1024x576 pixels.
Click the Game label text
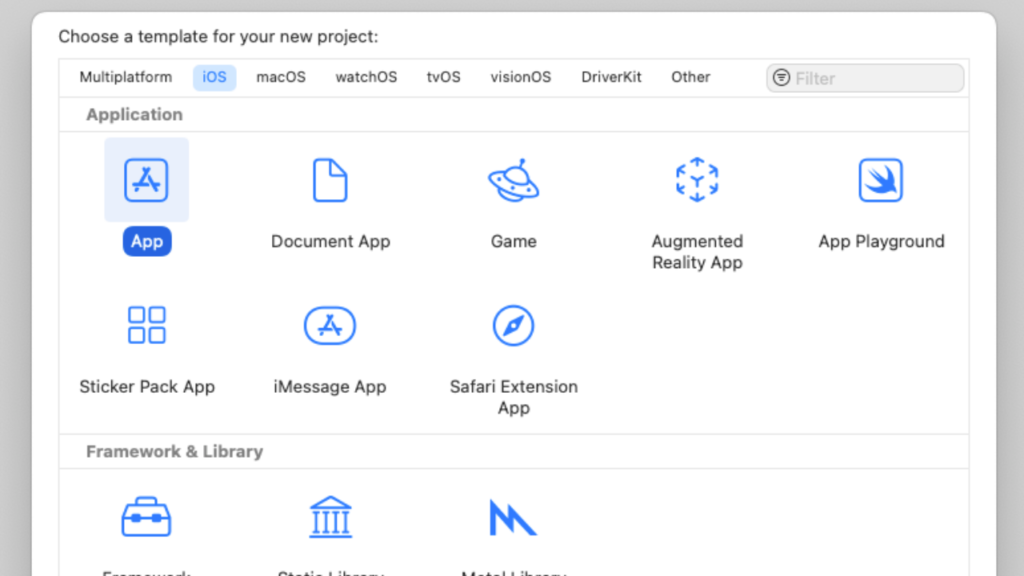513,242
